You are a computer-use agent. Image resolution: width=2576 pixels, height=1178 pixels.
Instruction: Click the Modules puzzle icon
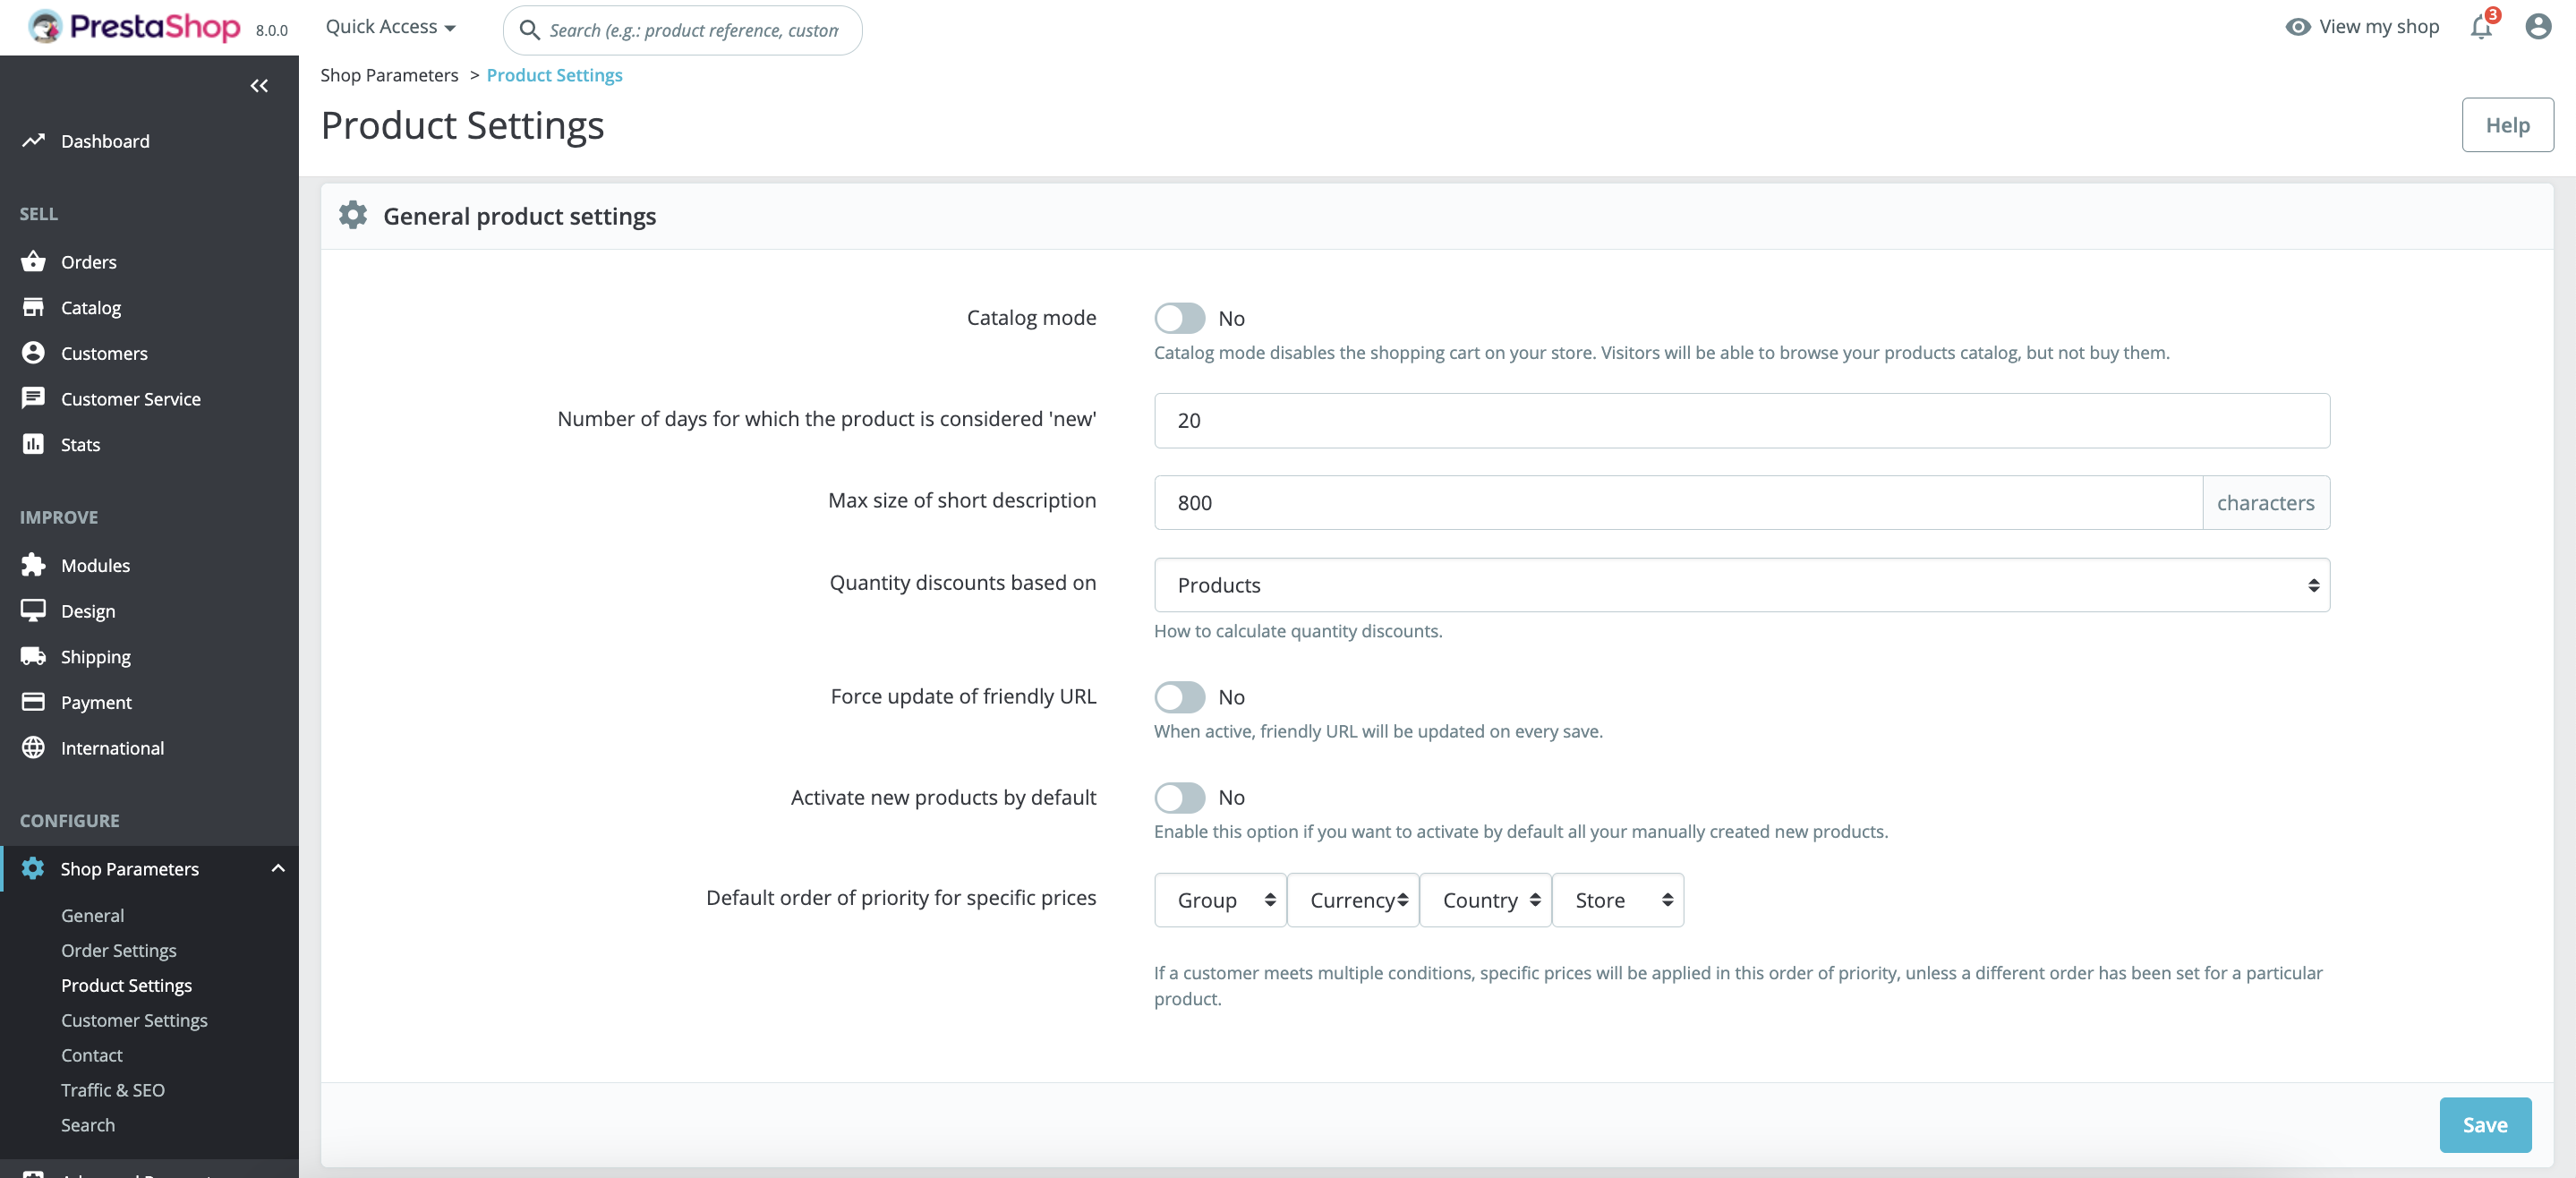point(33,565)
